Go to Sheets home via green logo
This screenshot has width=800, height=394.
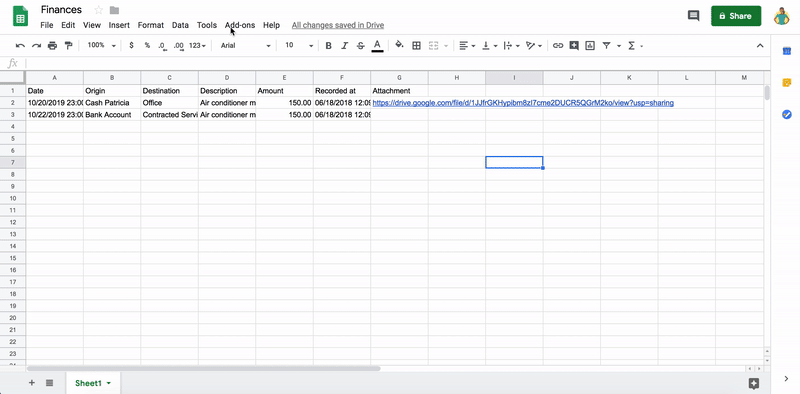[x=20, y=16]
